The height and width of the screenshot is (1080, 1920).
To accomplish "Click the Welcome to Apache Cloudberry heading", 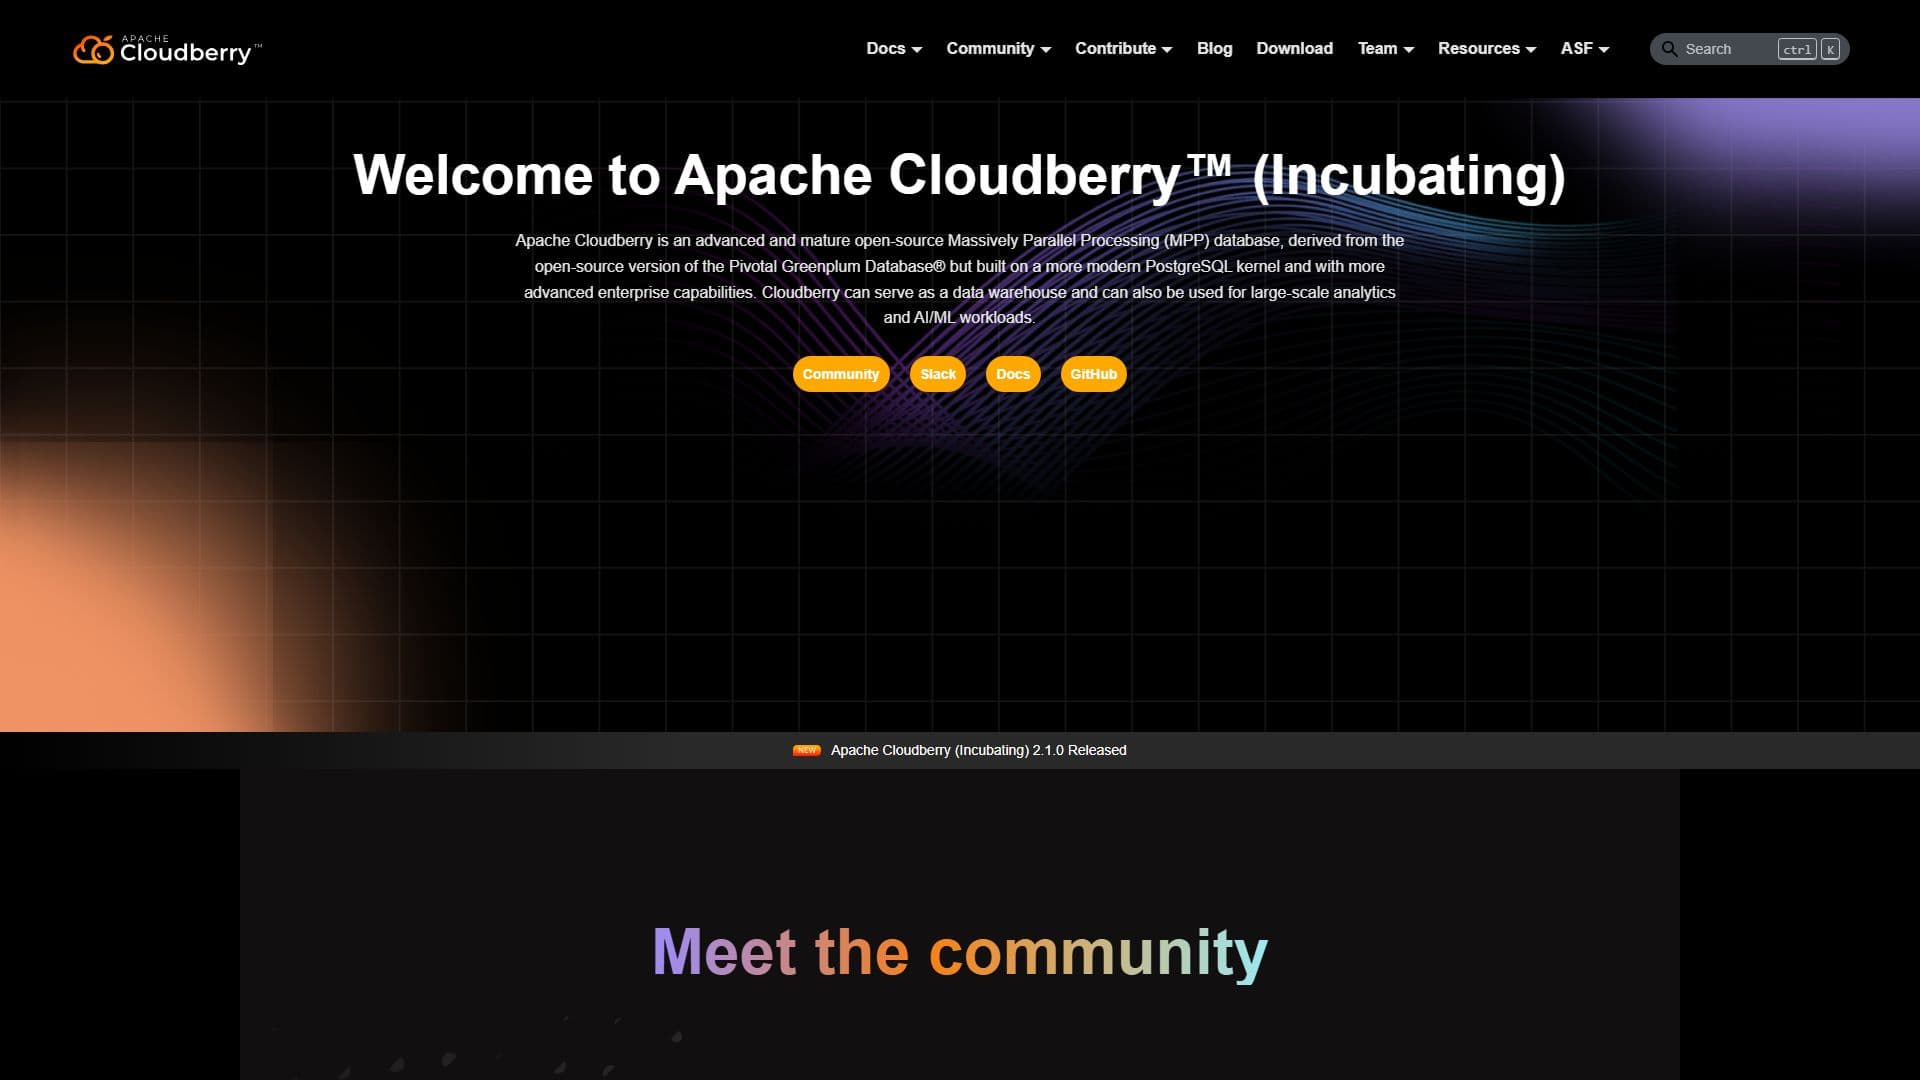I will coord(959,175).
